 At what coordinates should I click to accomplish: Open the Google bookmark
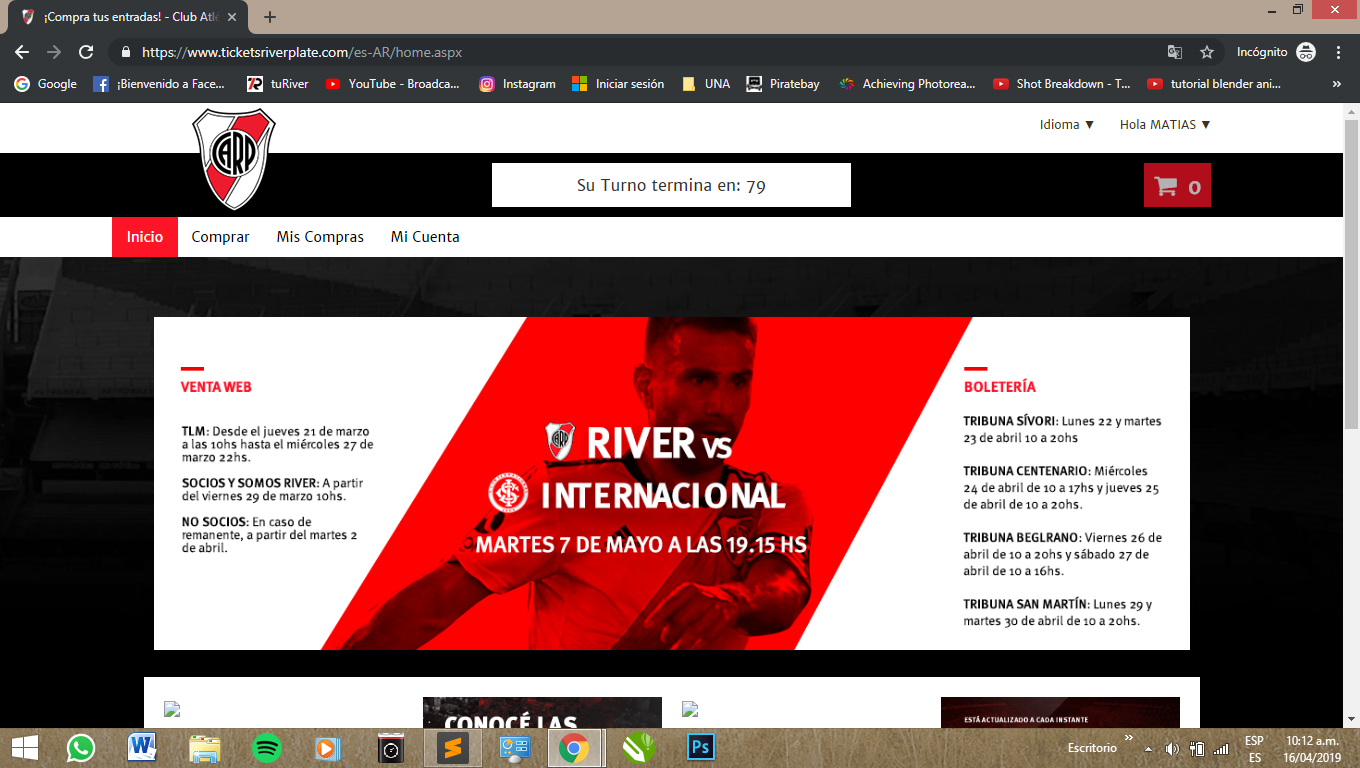click(45, 84)
